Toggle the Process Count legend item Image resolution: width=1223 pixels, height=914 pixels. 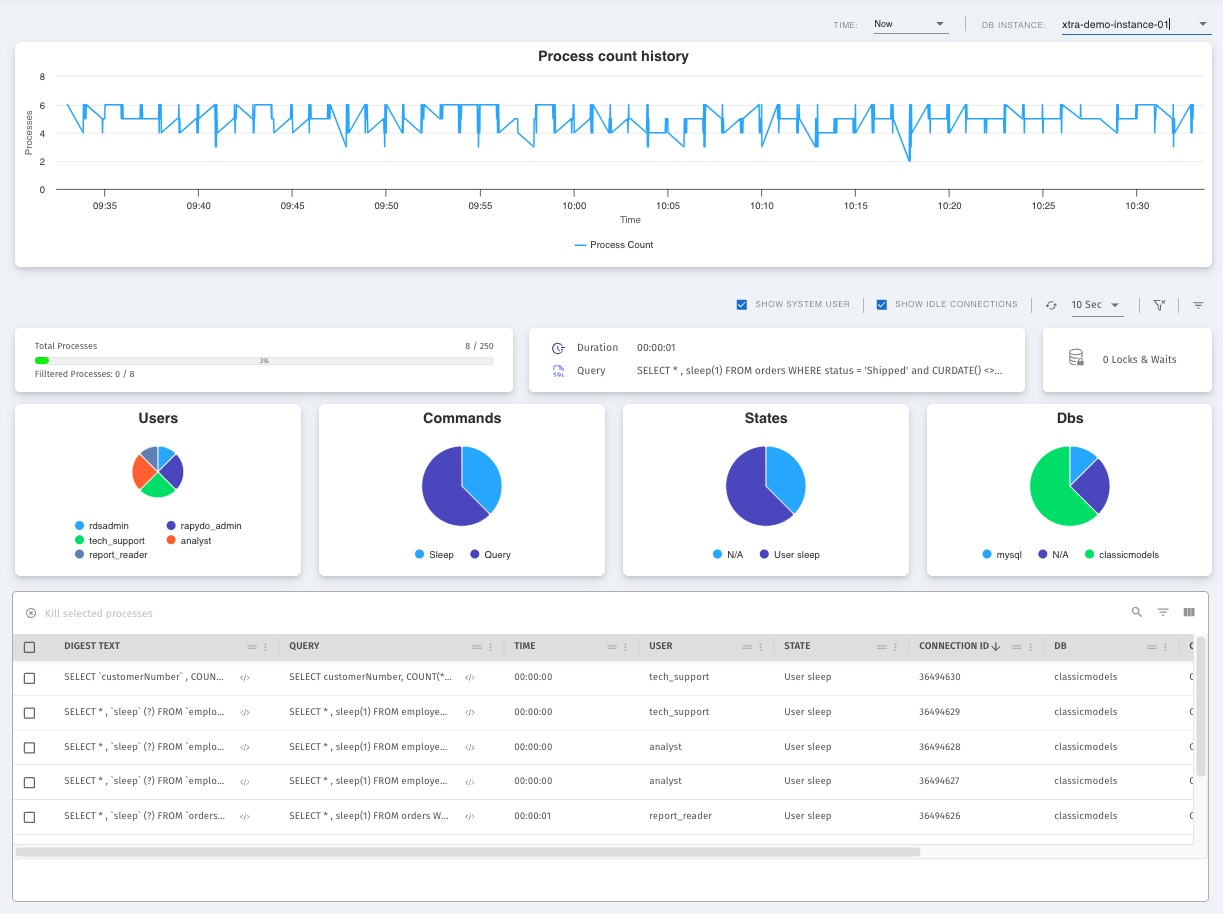coord(614,245)
